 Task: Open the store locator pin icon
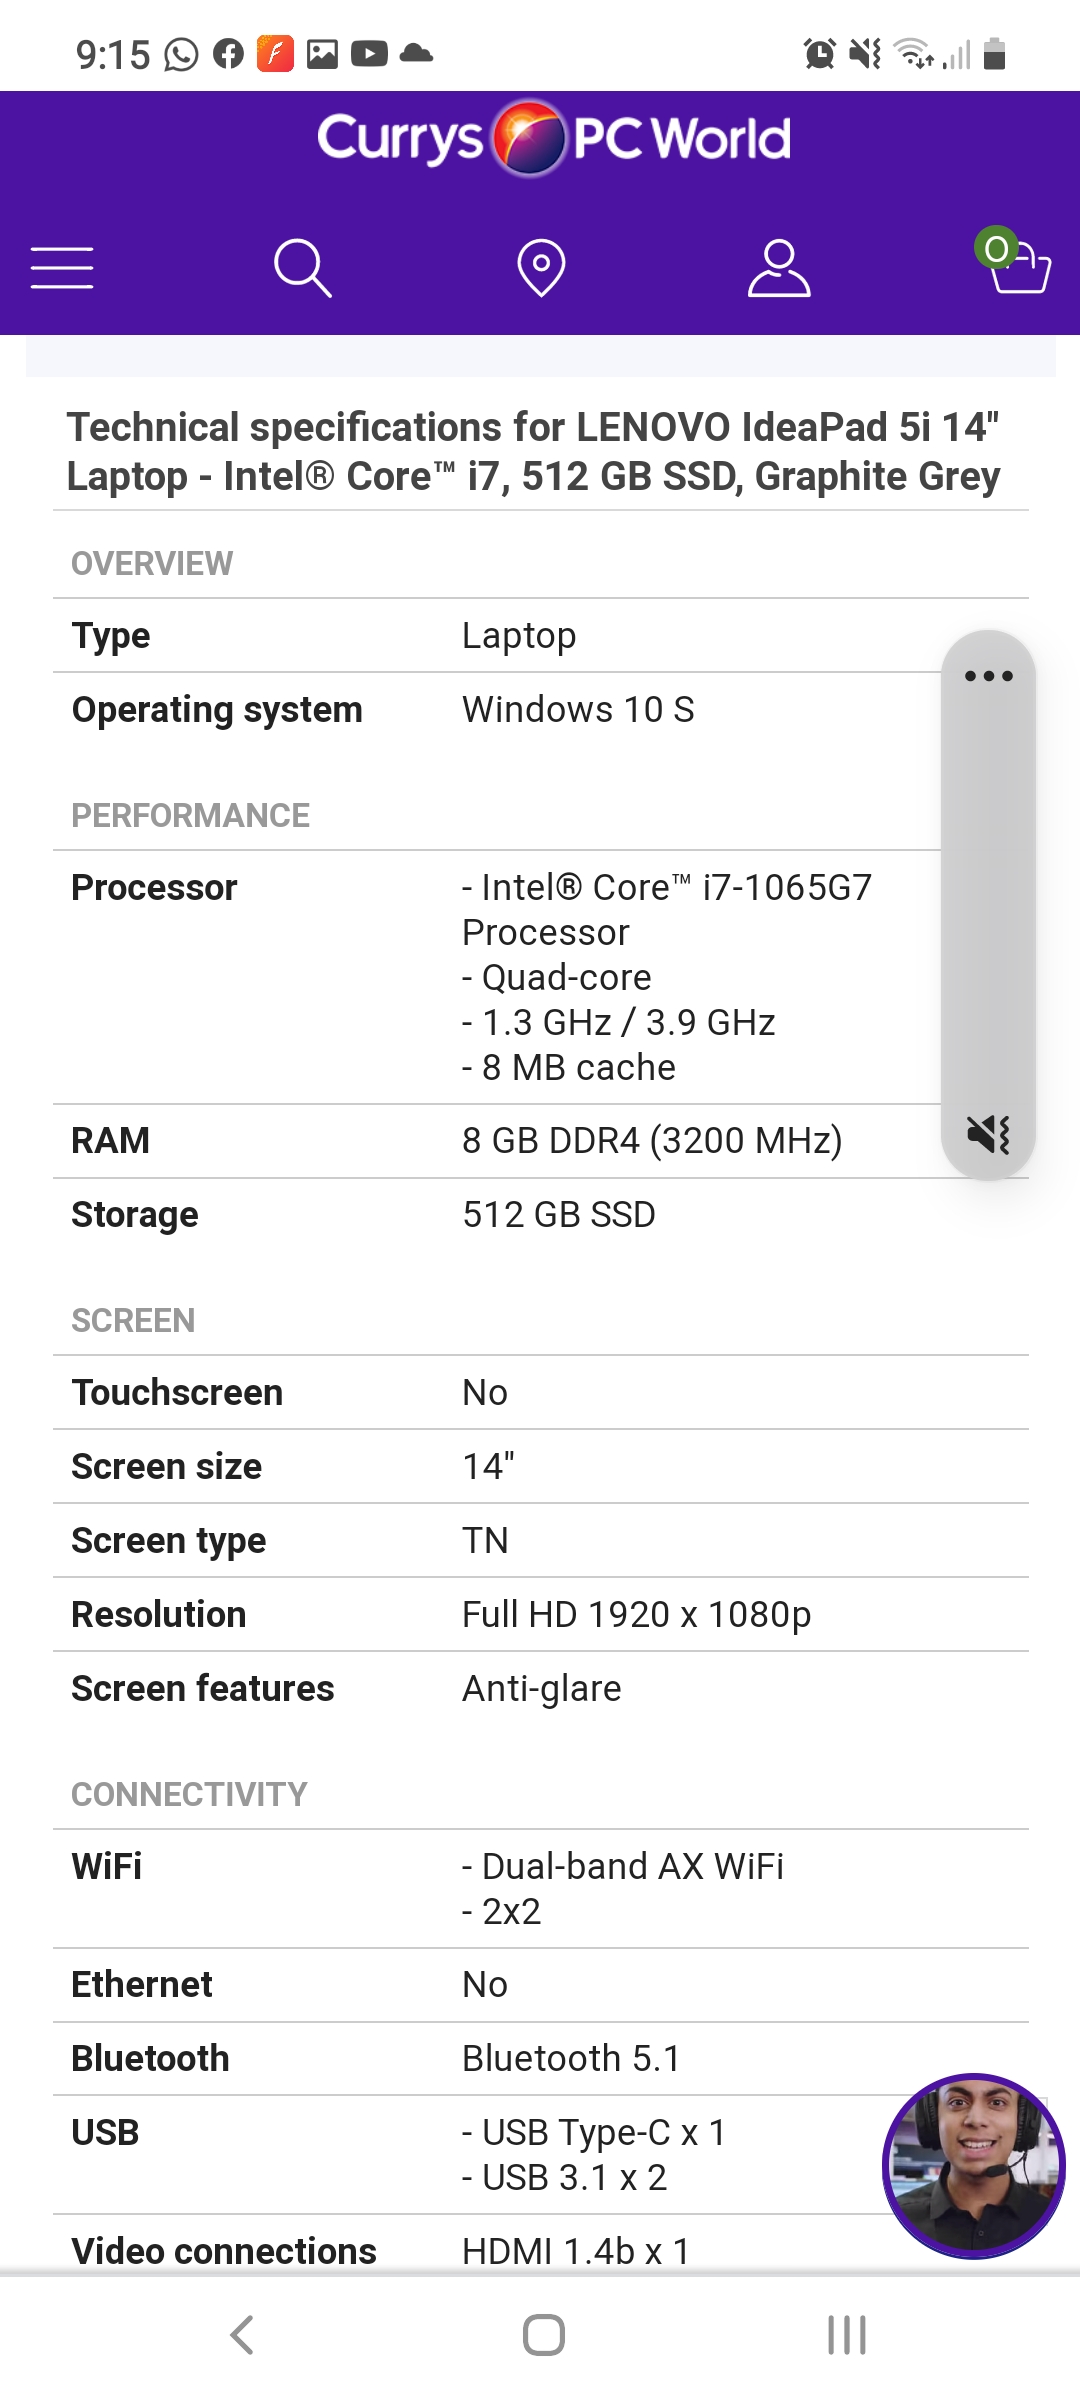pyautogui.click(x=541, y=268)
